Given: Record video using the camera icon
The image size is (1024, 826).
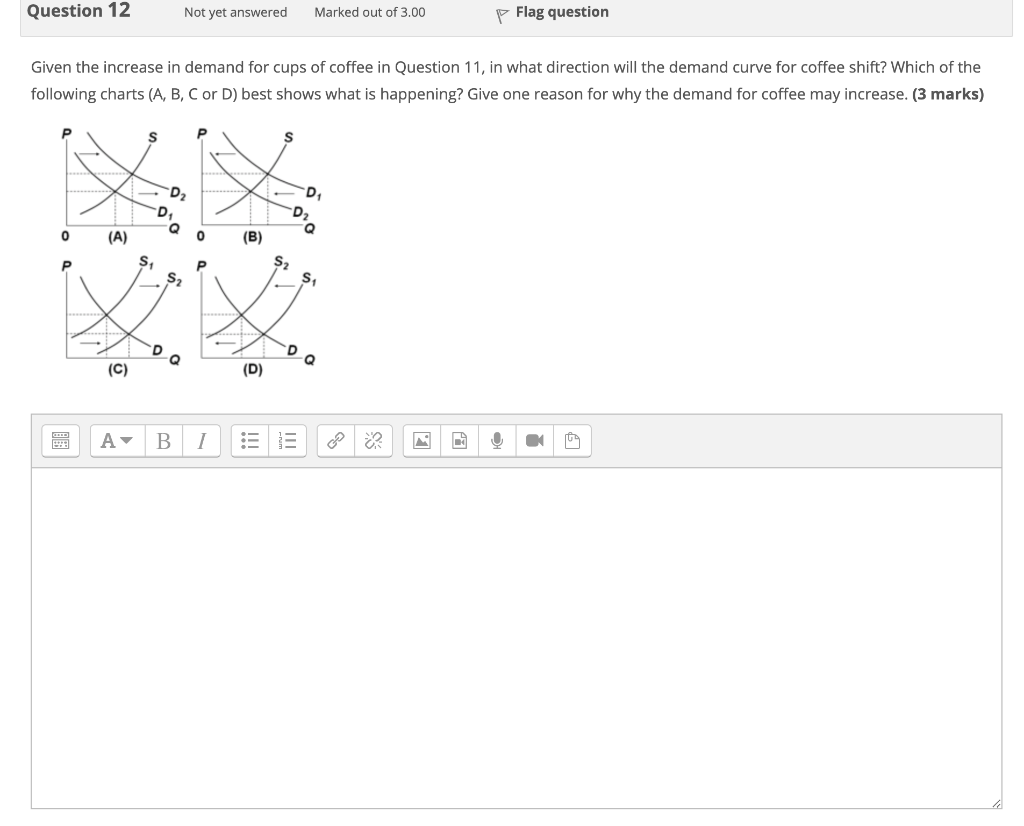Looking at the screenshot, I should pyautogui.click(x=534, y=440).
